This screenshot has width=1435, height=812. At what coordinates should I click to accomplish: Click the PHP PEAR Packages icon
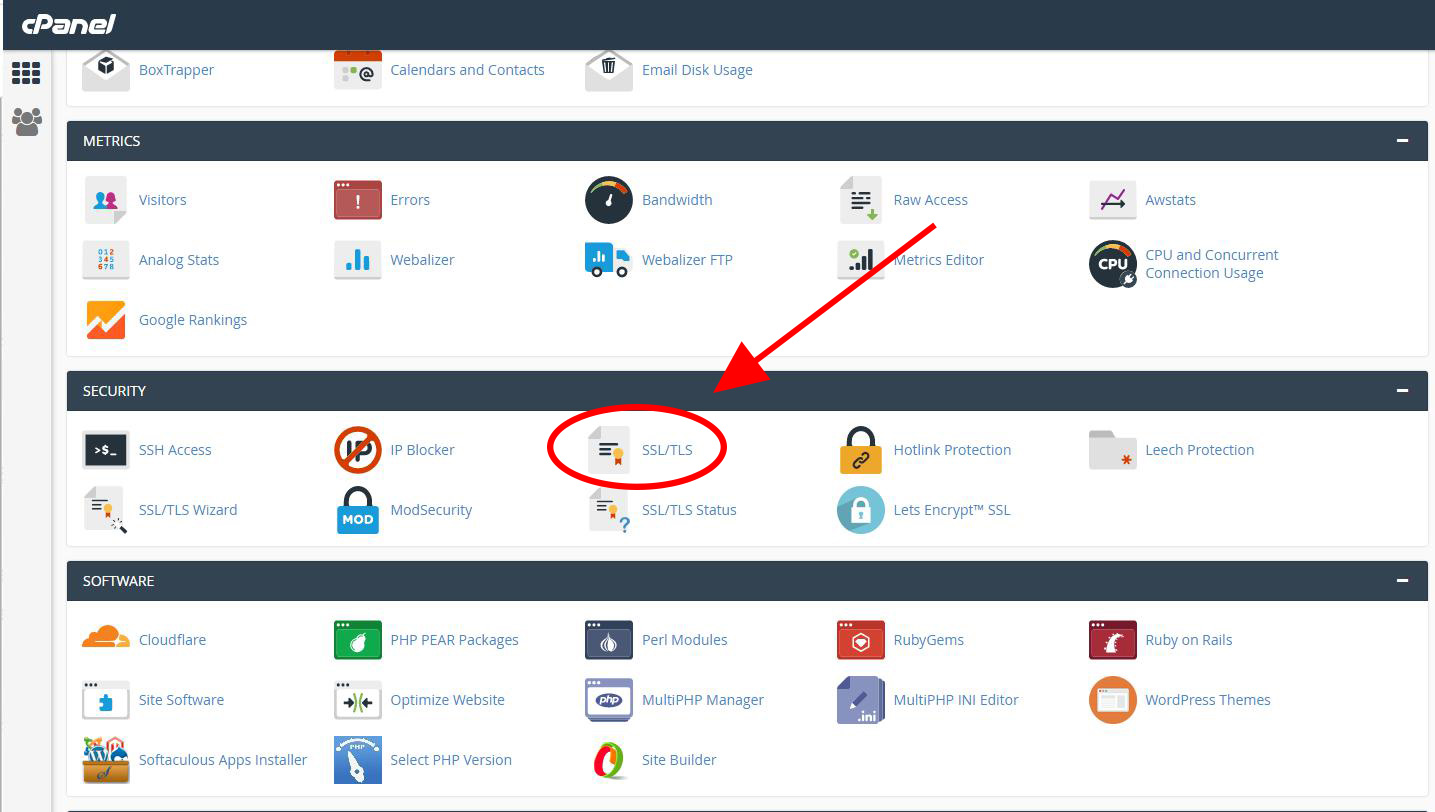[x=358, y=640]
